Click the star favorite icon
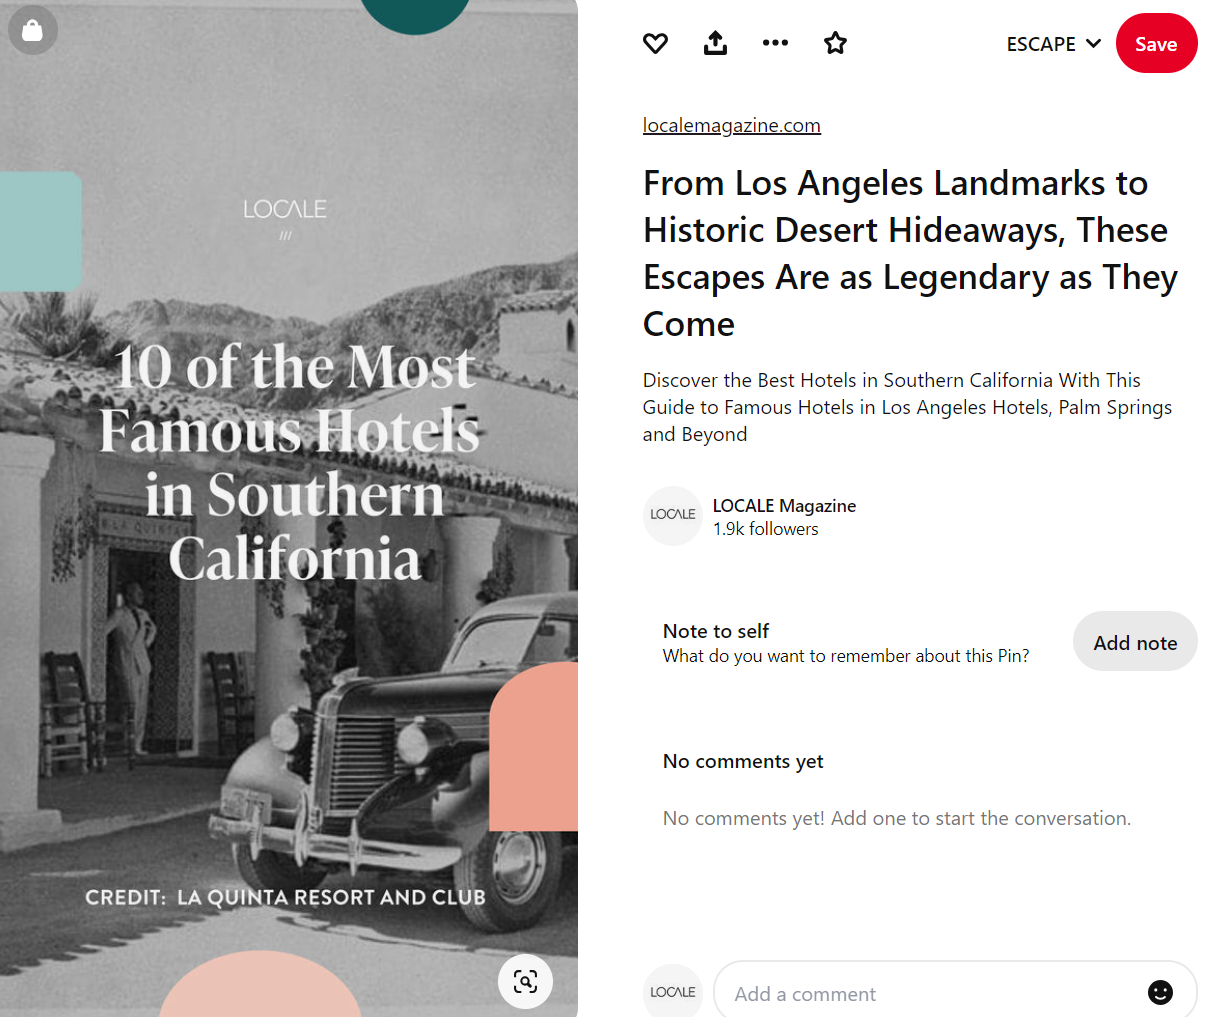 point(835,43)
